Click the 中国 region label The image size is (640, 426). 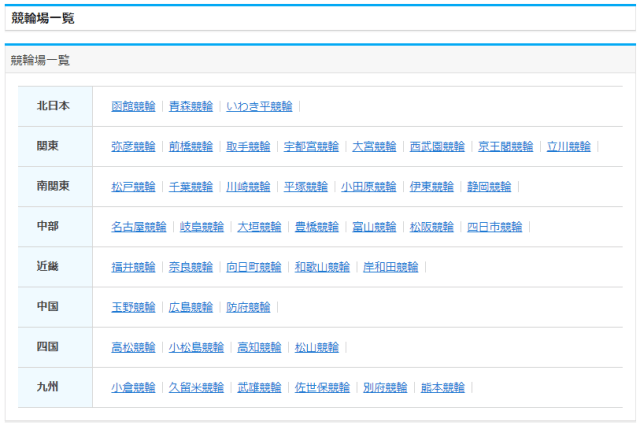click(x=48, y=306)
